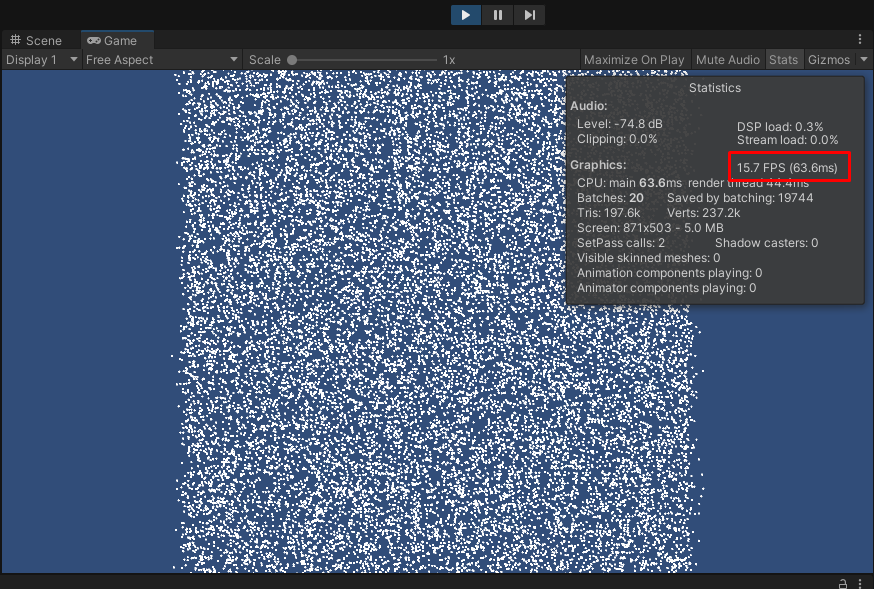The image size is (874, 589).
Task: Click the Scale slider handle
Action: [292, 60]
